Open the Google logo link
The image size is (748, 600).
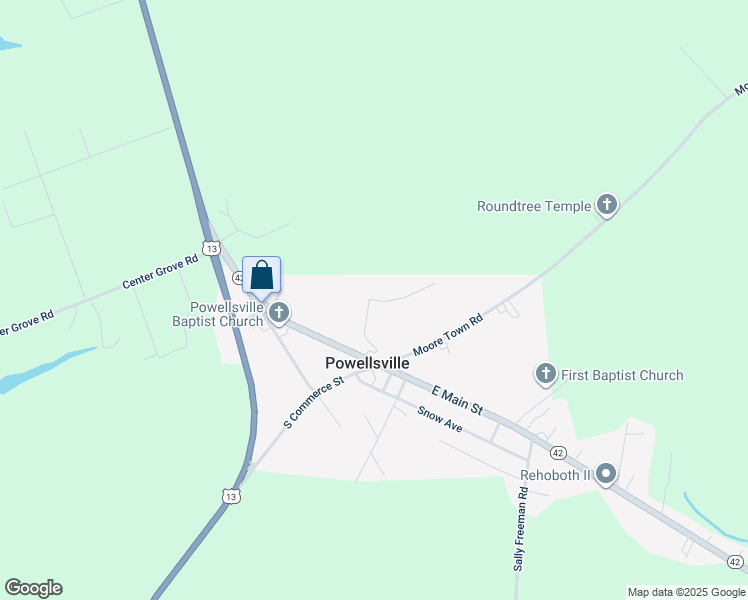33,588
